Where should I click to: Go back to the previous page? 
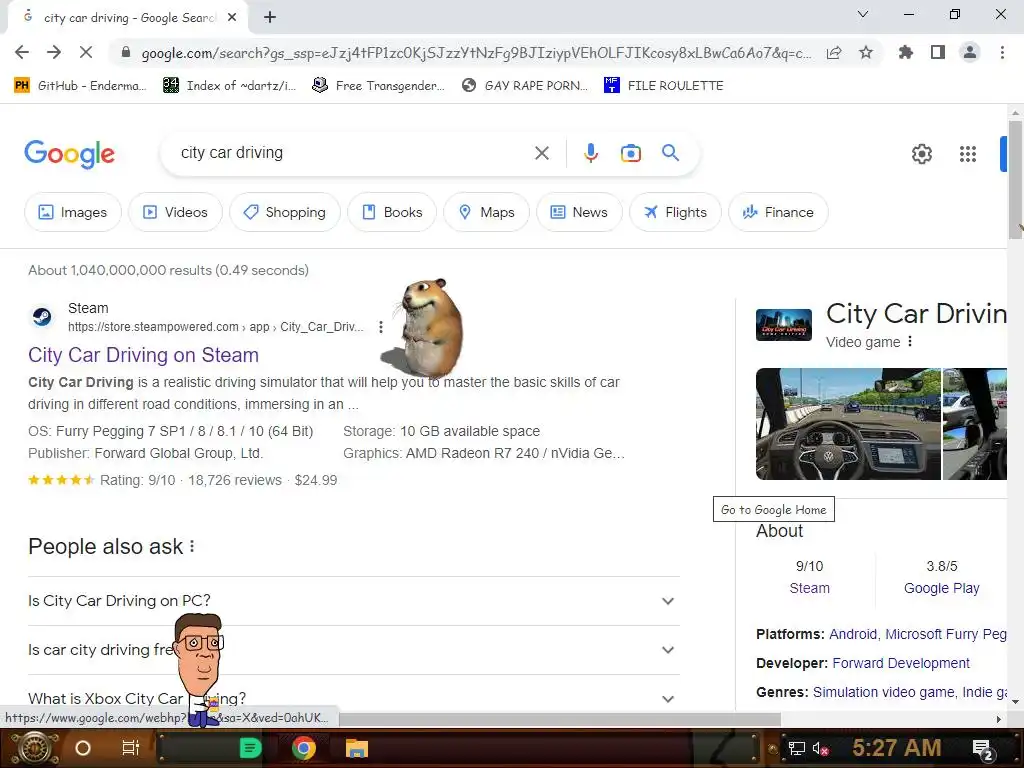(22, 52)
